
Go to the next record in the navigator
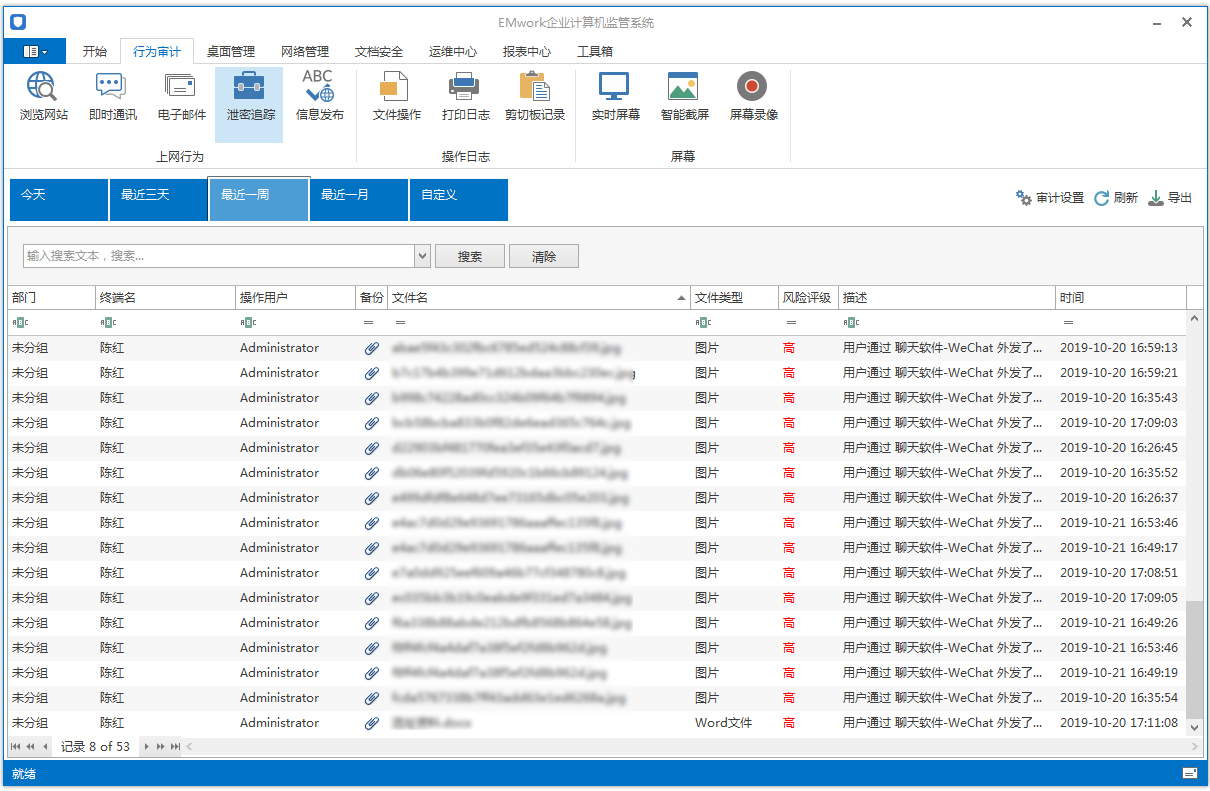tap(145, 746)
